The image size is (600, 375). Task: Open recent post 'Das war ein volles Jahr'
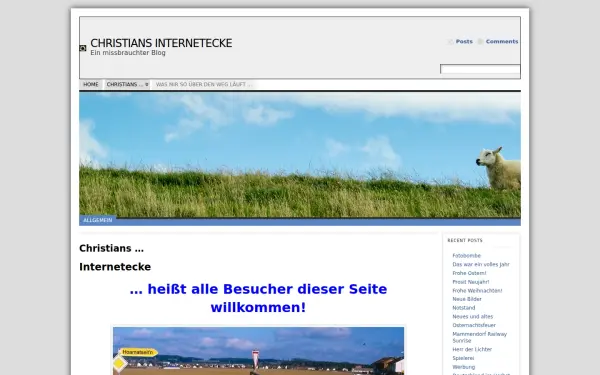pos(481,264)
